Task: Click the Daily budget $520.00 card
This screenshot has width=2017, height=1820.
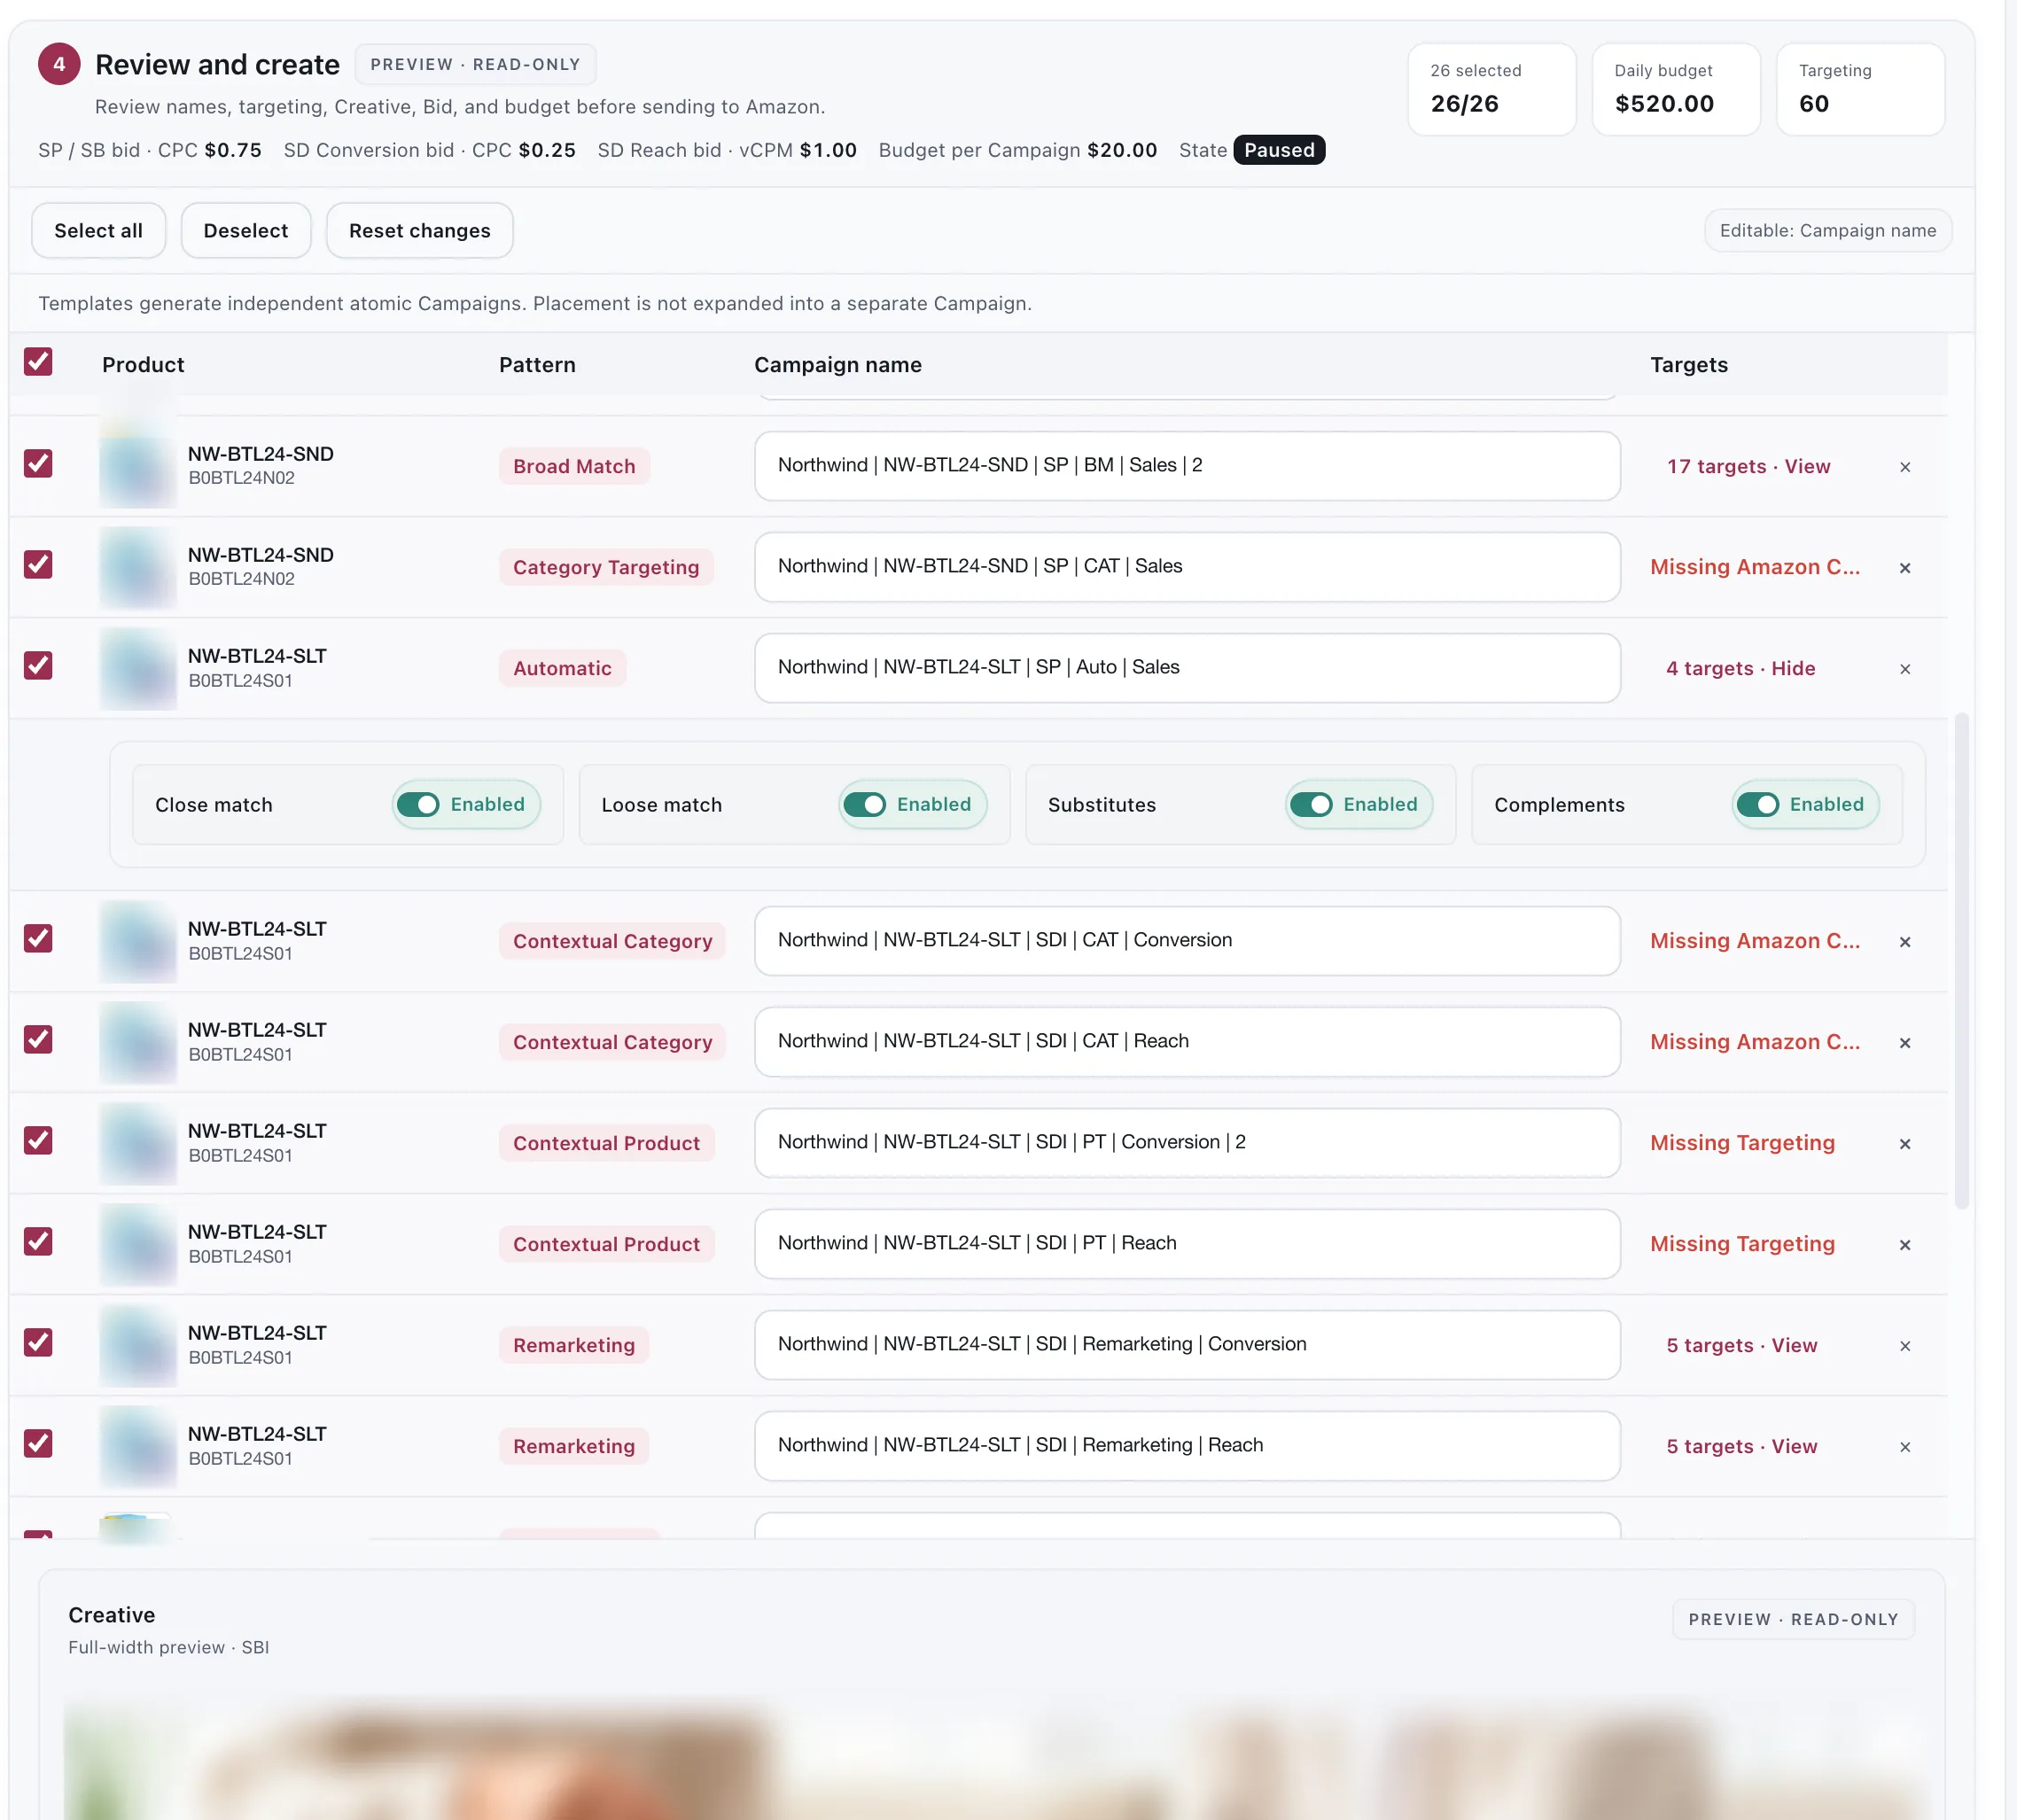Action: point(1675,89)
